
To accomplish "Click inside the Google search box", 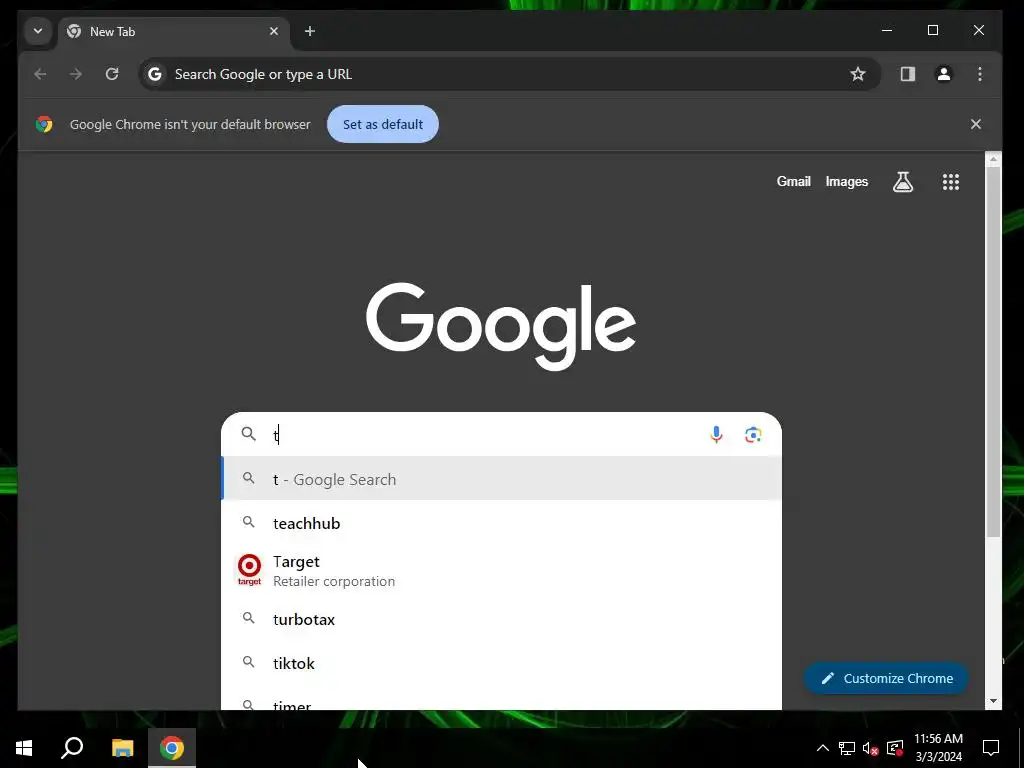I will [x=502, y=434].
